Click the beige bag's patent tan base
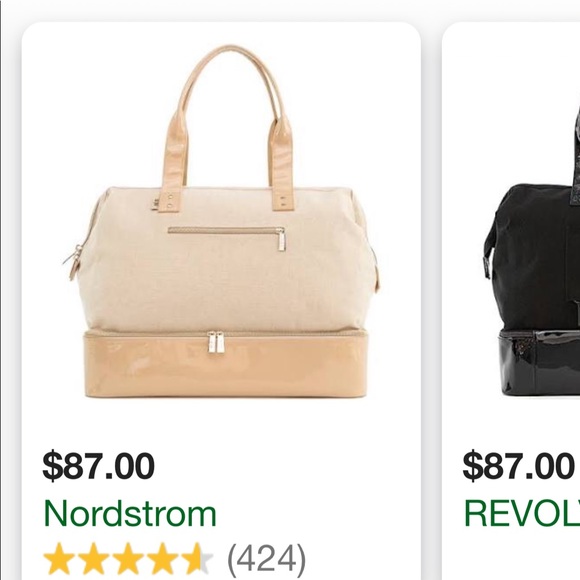 (226, 365)
